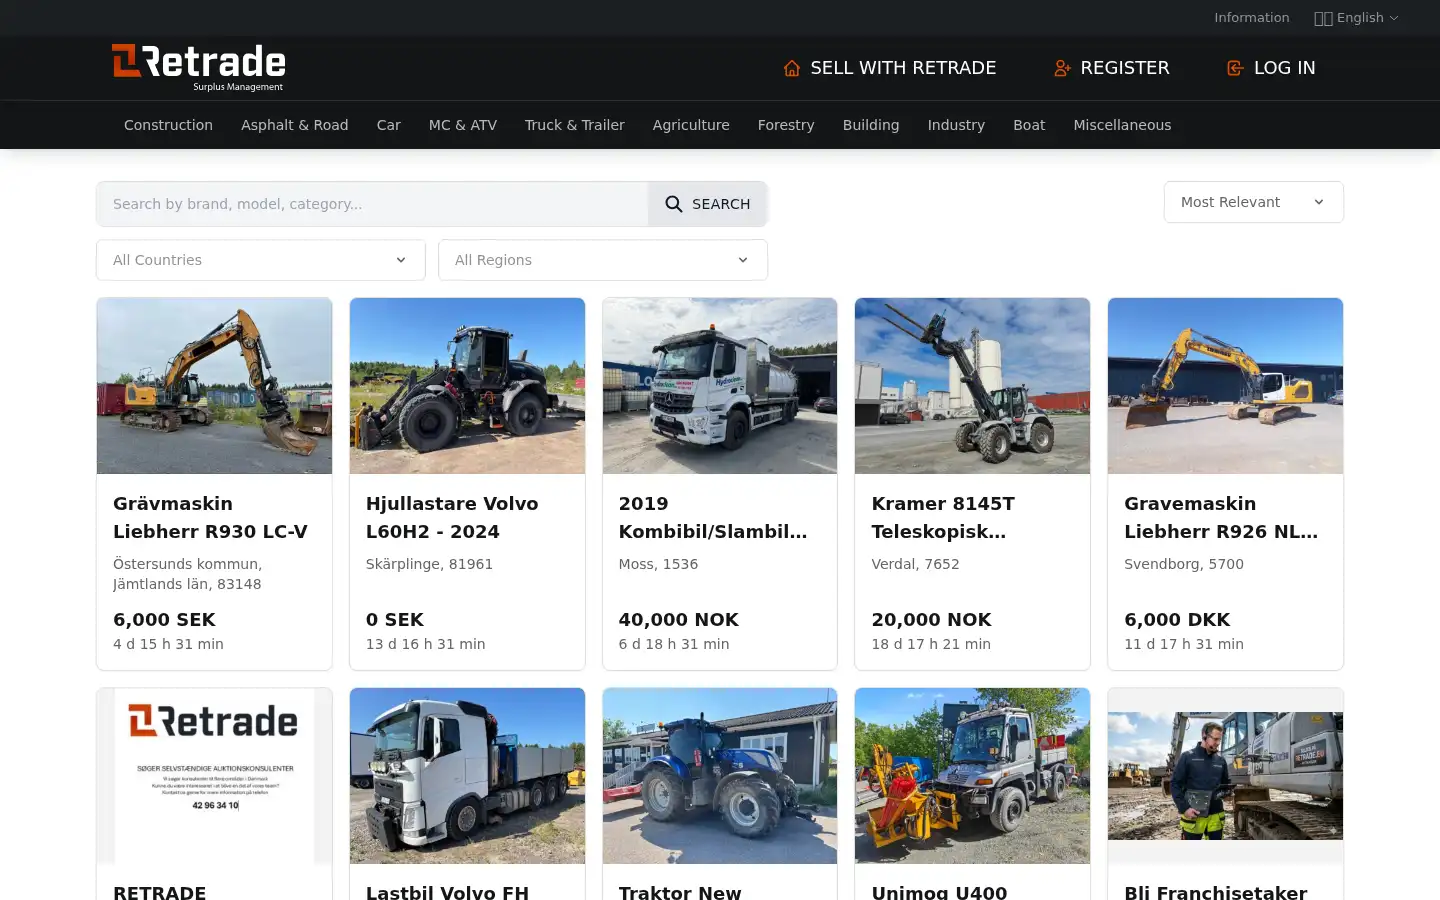Click the magnifier icon in the Search button
1440x900 pixels.
(x=674, y=204)
